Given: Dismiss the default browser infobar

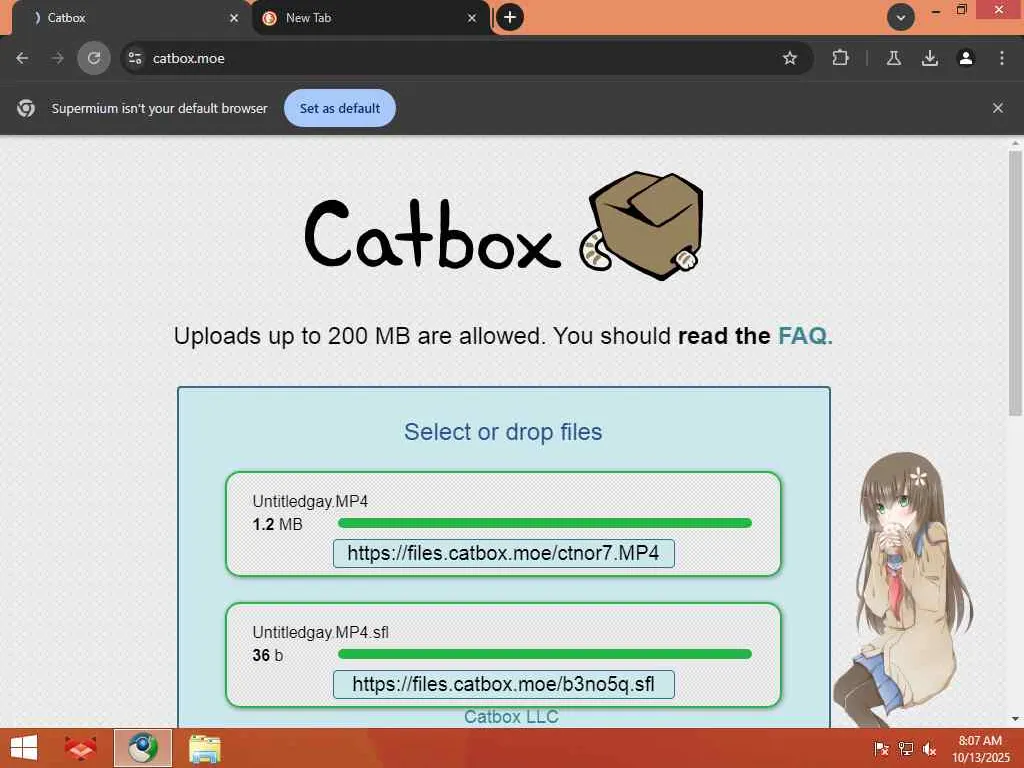Looking at the screenshot, I should coord(997,108).
